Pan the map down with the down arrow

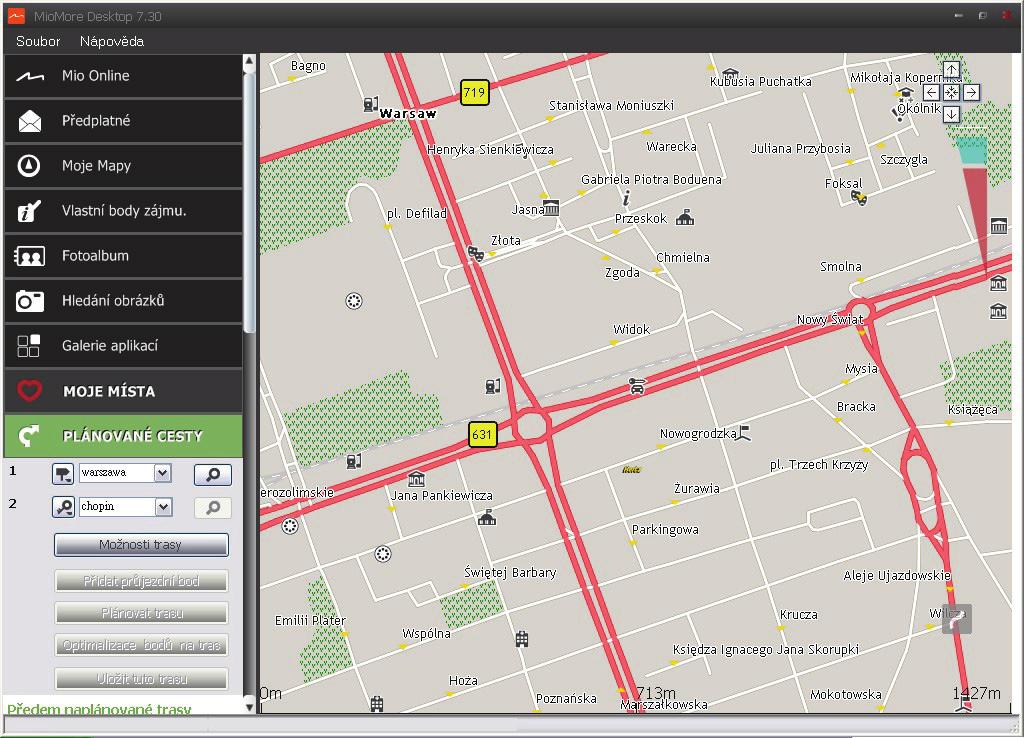point(952,114)
